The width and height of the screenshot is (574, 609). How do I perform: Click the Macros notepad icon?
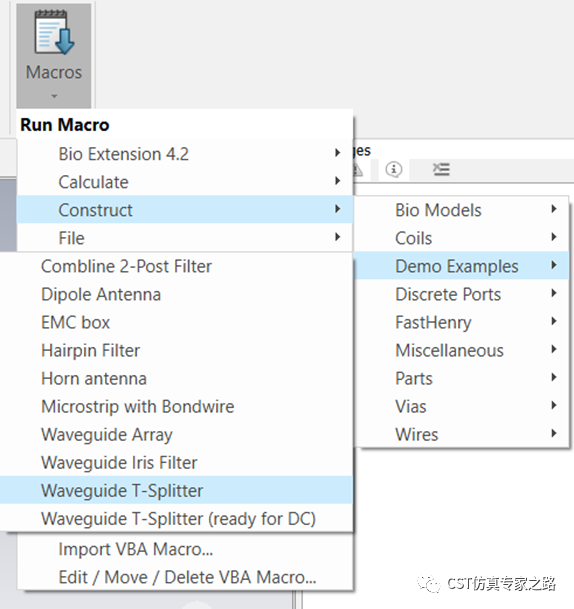pyautogui.click(x=54, y=33)
